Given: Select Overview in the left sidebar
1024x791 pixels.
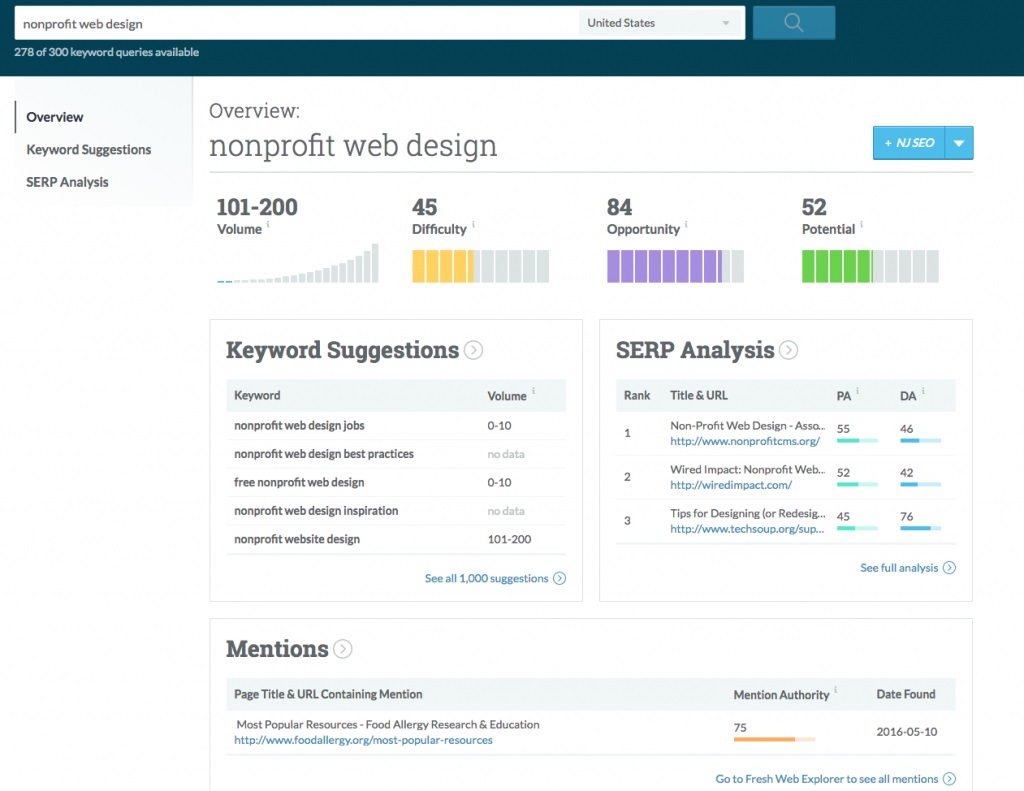Looking at the screenshot, I should (55, 117).
